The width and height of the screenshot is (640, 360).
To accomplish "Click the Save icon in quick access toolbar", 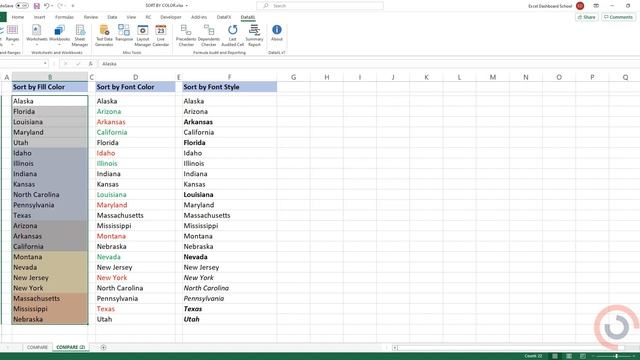I will 36,6.
